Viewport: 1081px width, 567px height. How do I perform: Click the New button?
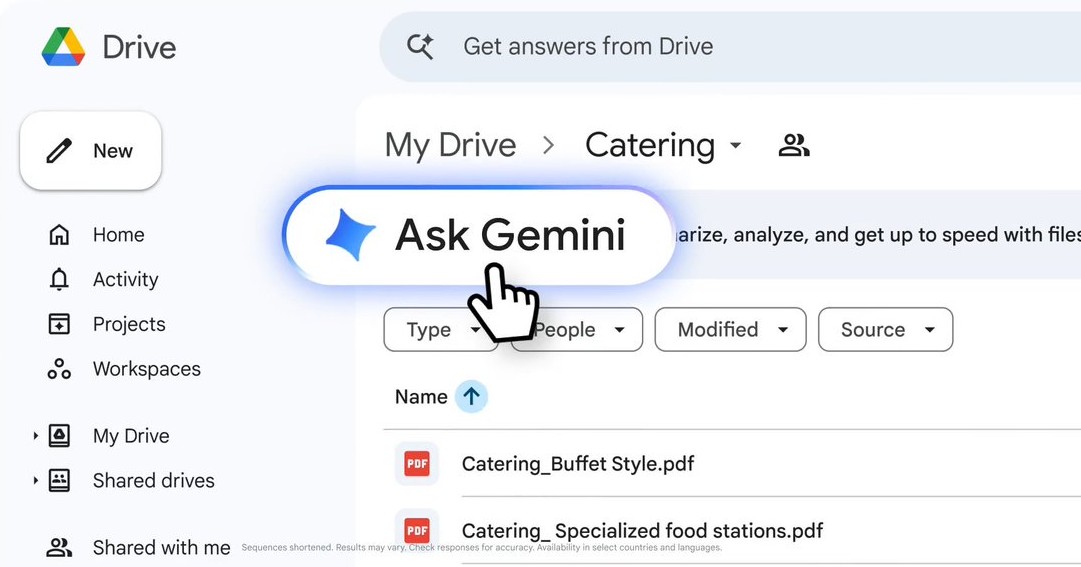(x=91, y=151)
